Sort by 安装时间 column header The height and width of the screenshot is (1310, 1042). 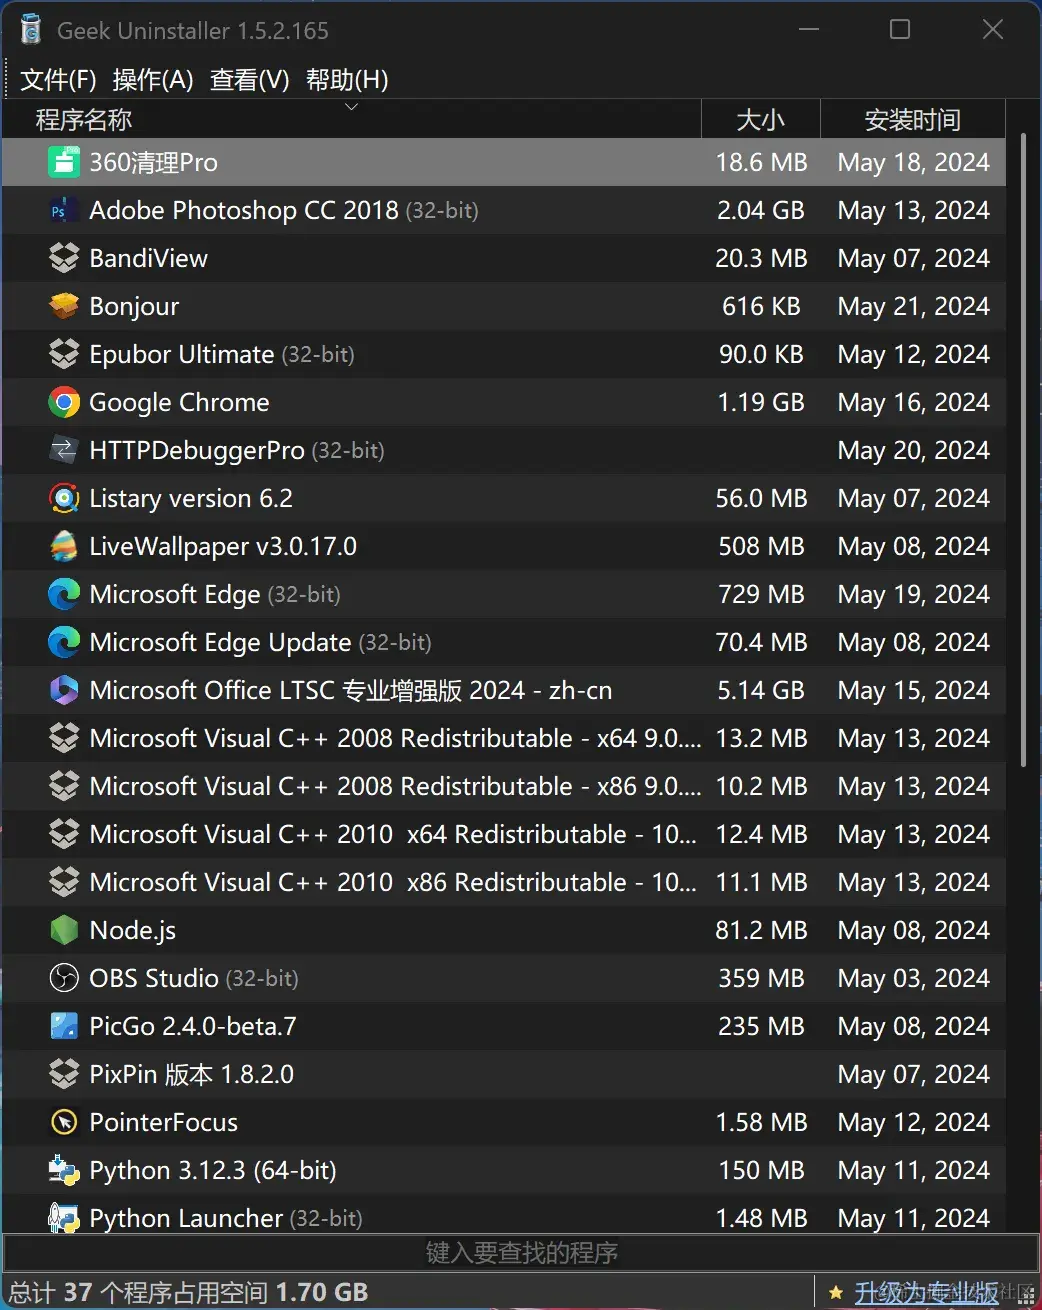coord(913,120)
